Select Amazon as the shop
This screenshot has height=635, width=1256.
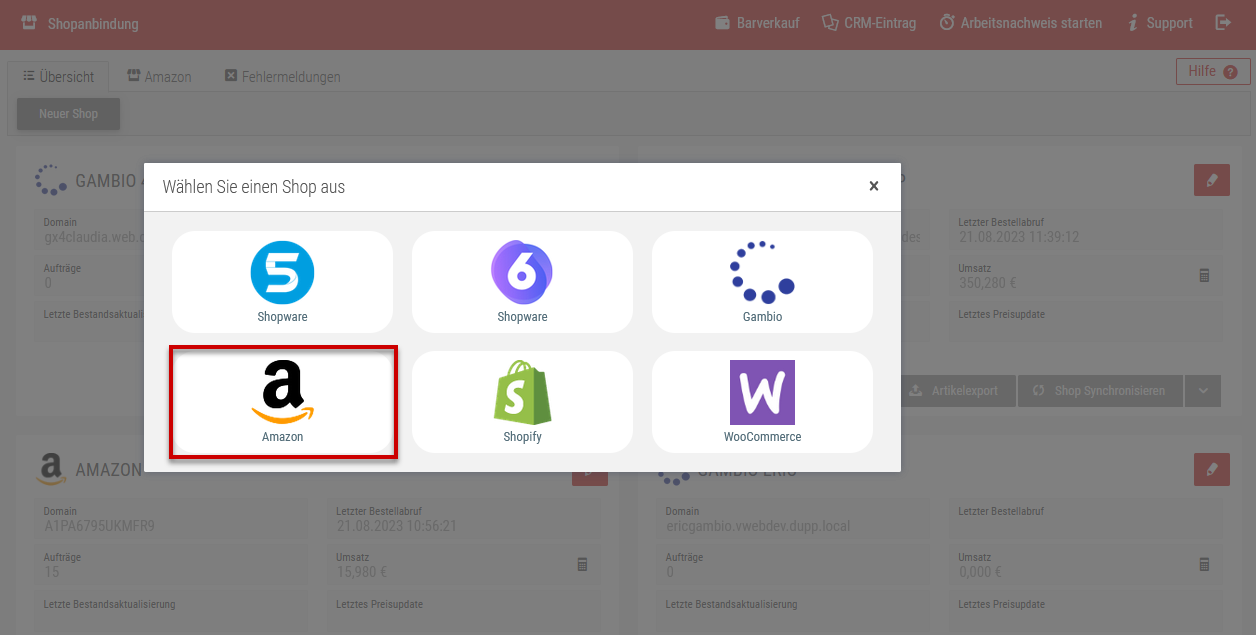click(x=283, y=402)
